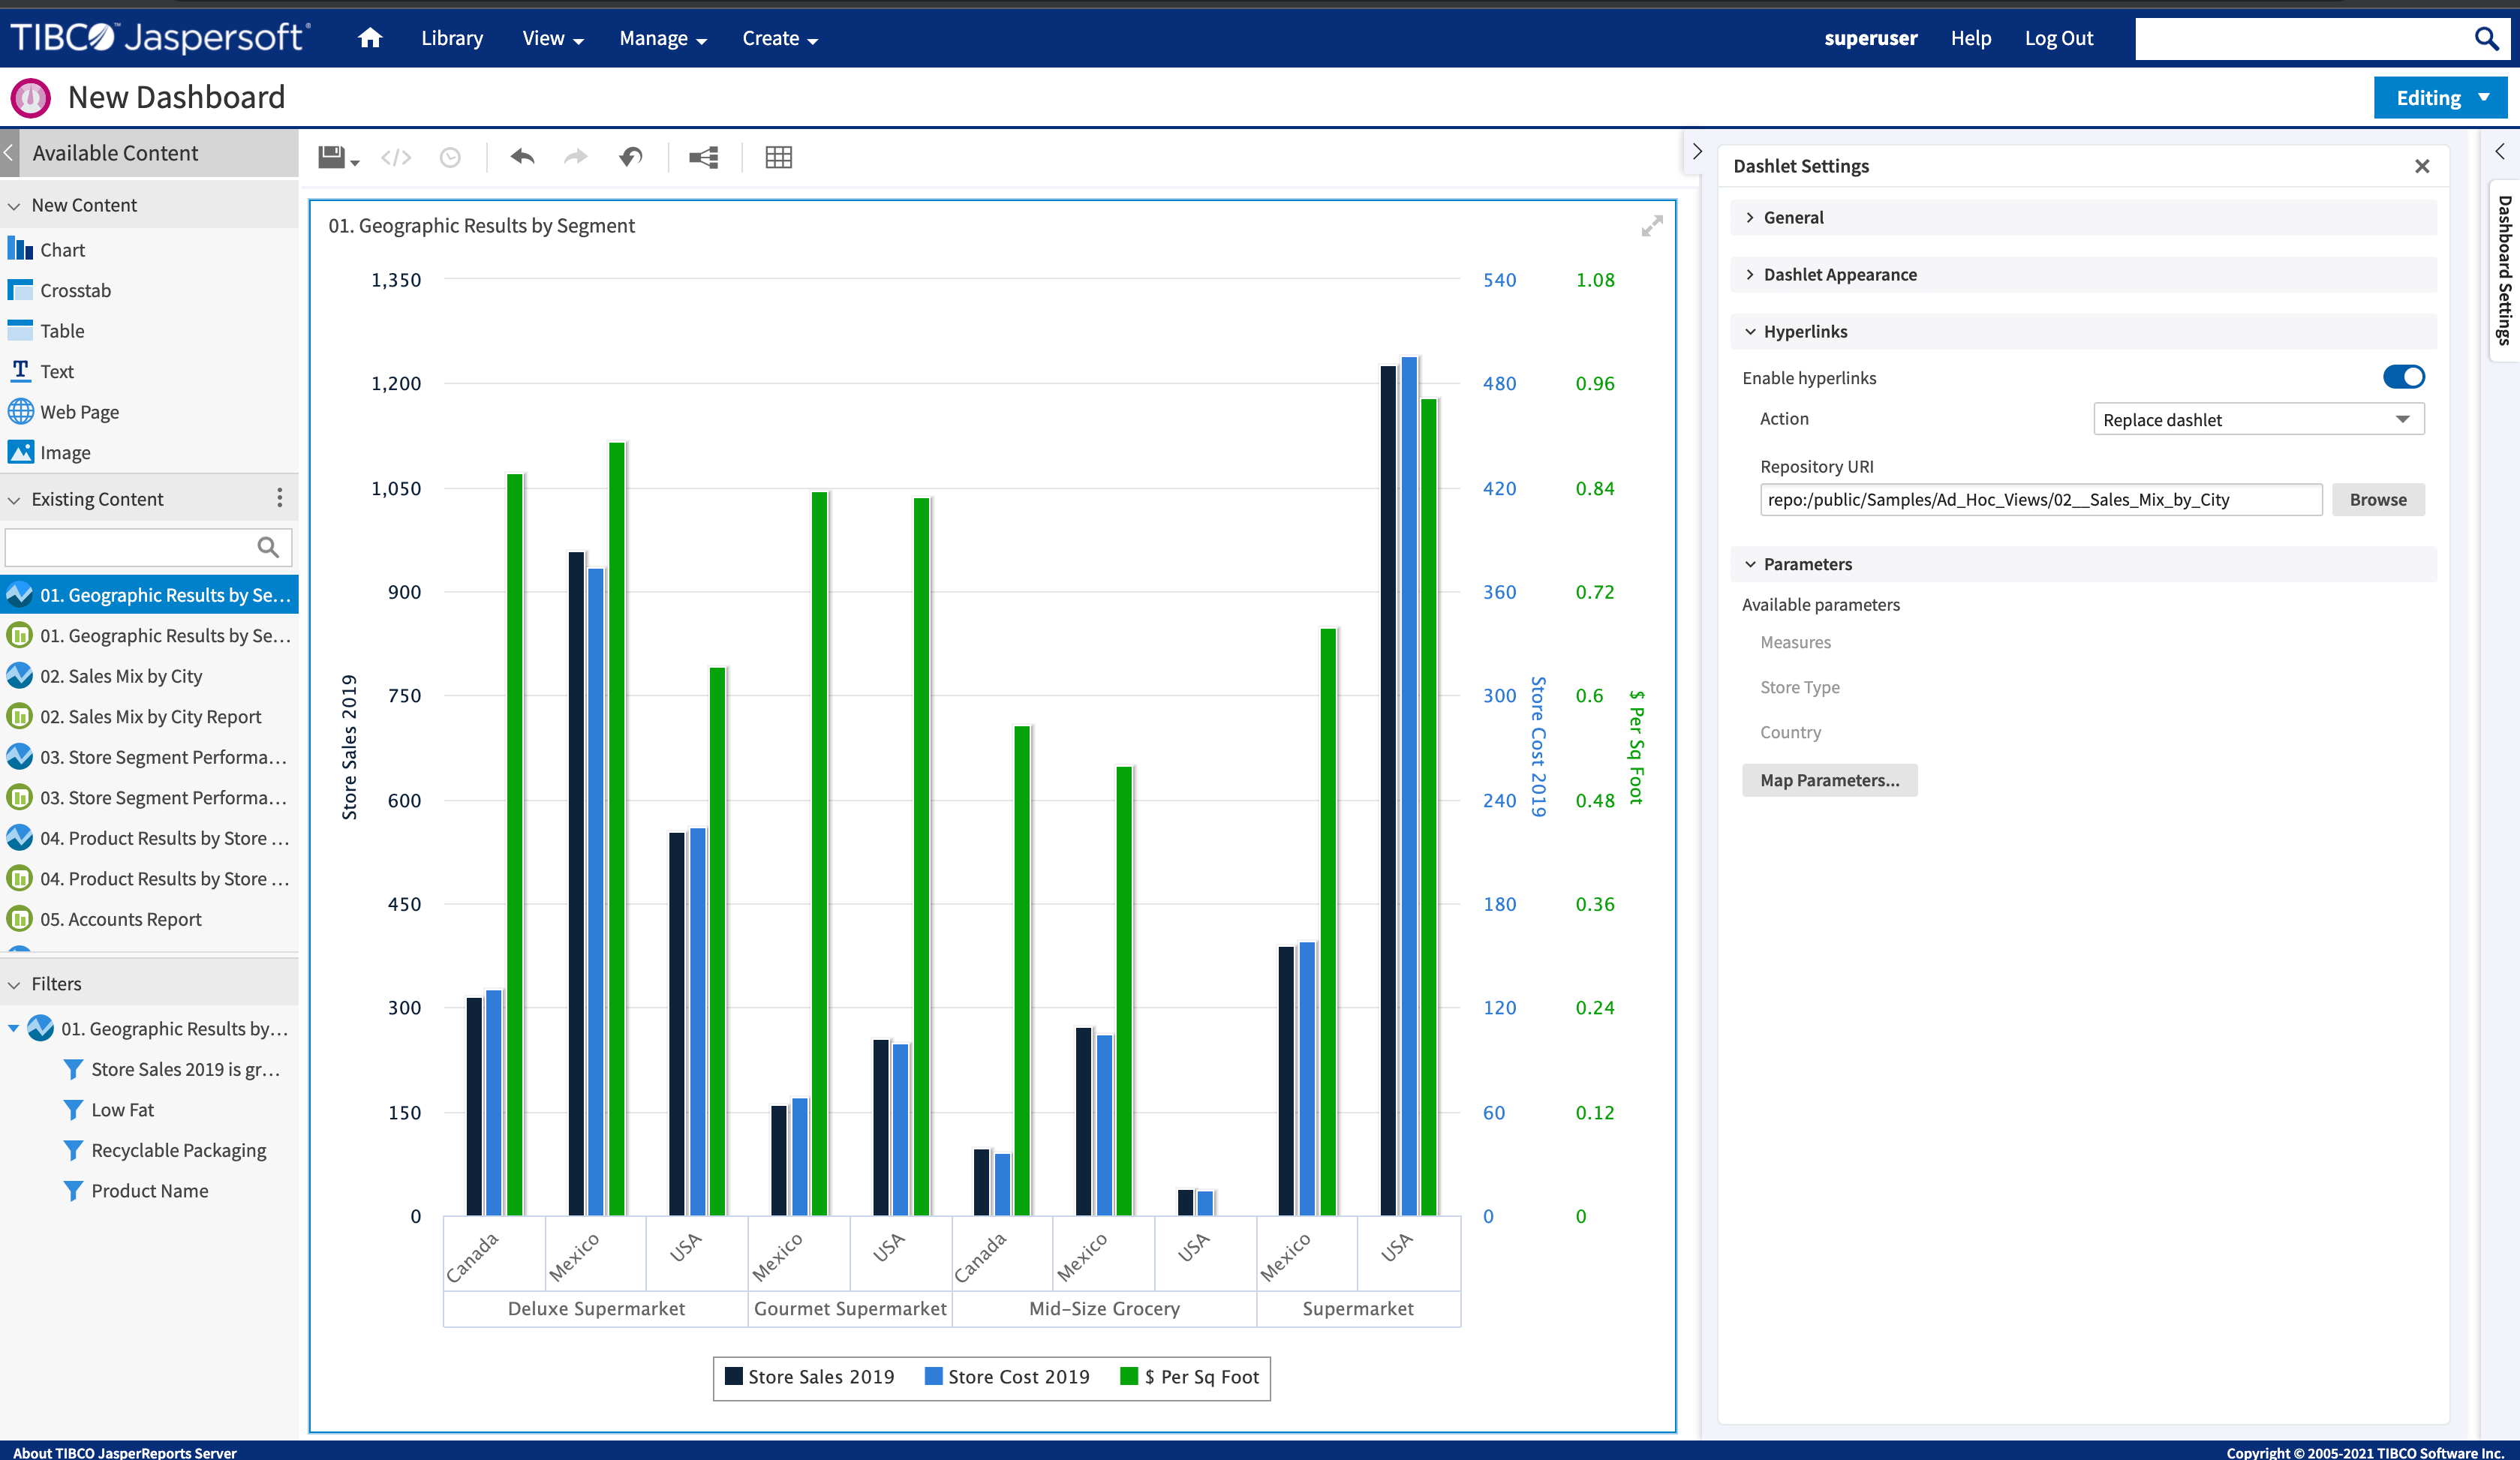Image resolution: width=2520 pixels, height=1460 pixels.
Task: Click the Undo All icon
Action: [x=631, y=157]
